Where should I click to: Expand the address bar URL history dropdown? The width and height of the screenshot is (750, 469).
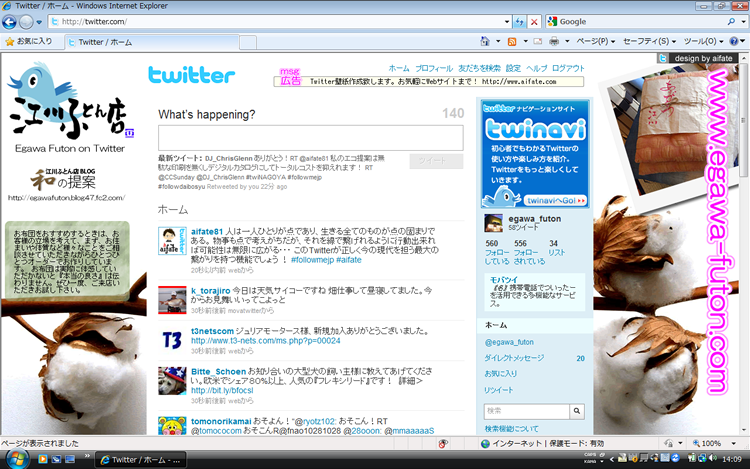(507, 22)
